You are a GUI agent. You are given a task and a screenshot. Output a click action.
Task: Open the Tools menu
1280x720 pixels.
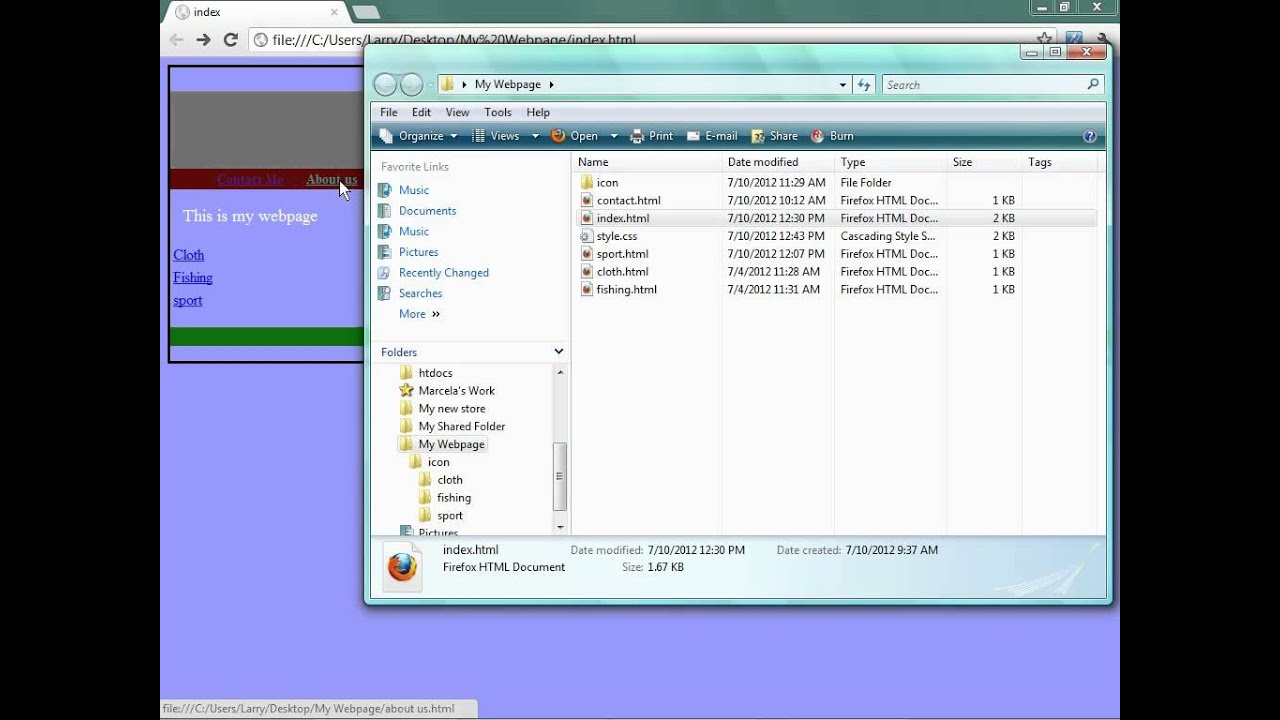pyautogui.click(x=498, y=112)
